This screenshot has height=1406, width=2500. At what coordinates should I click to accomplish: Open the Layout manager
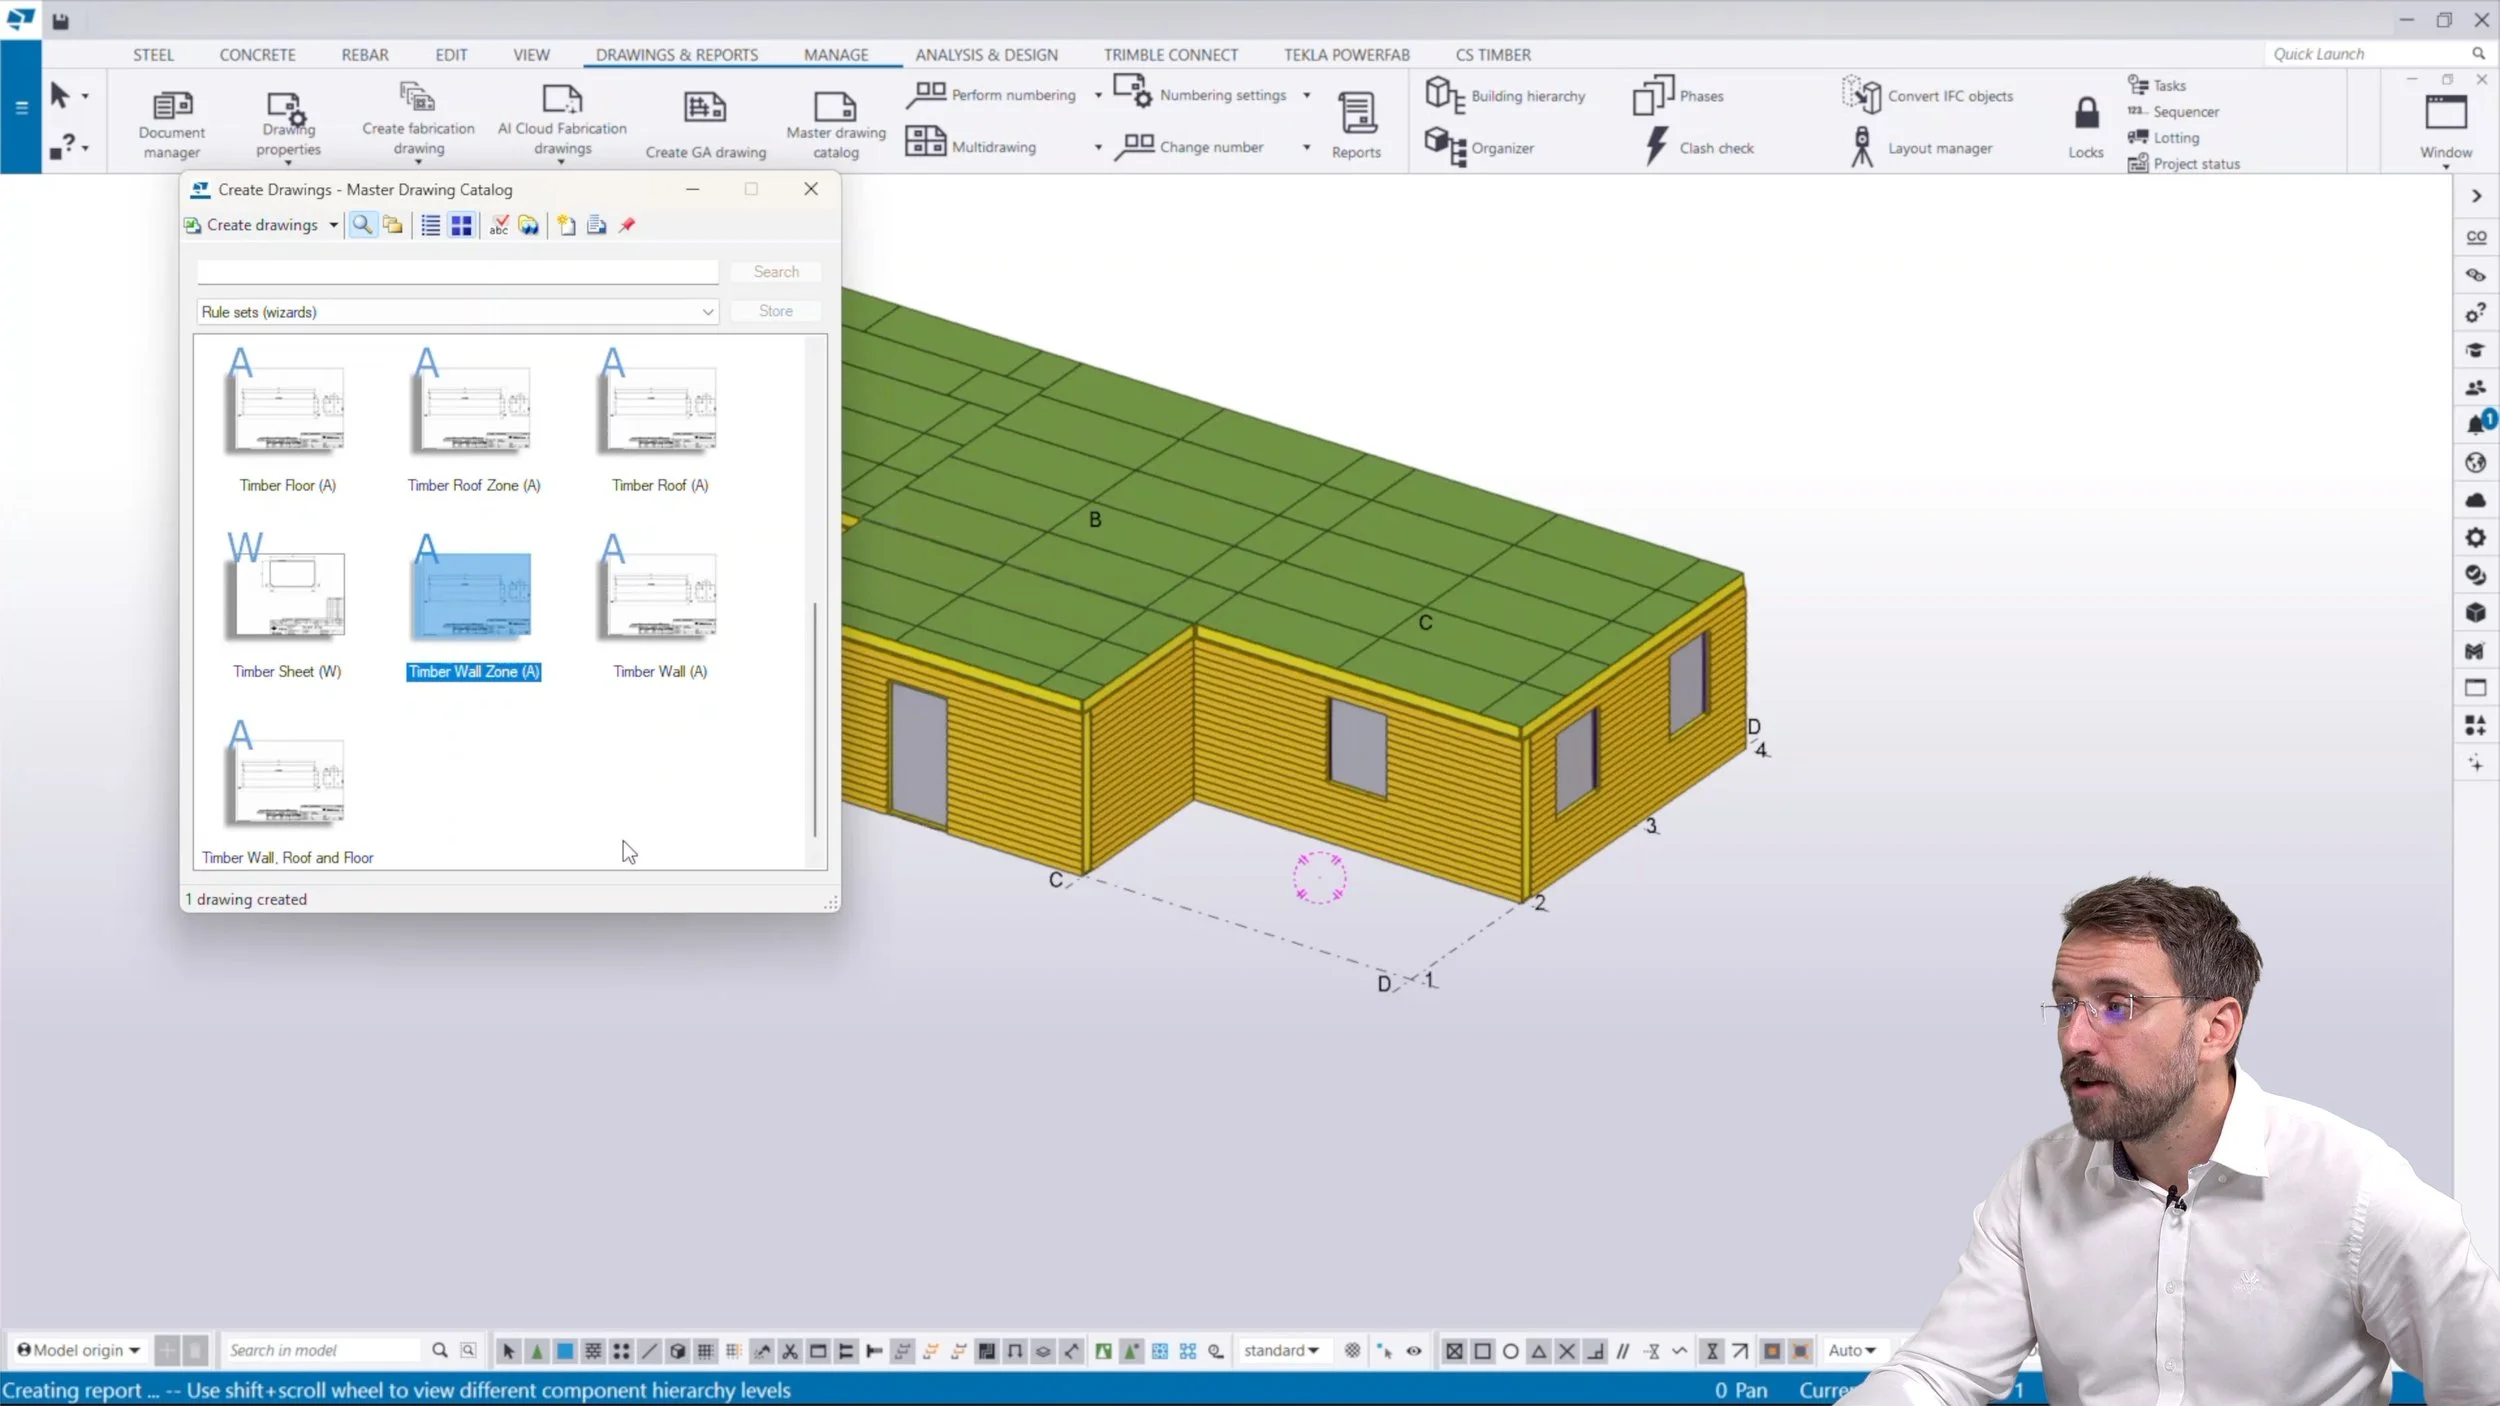click(x=1921, y=147)
